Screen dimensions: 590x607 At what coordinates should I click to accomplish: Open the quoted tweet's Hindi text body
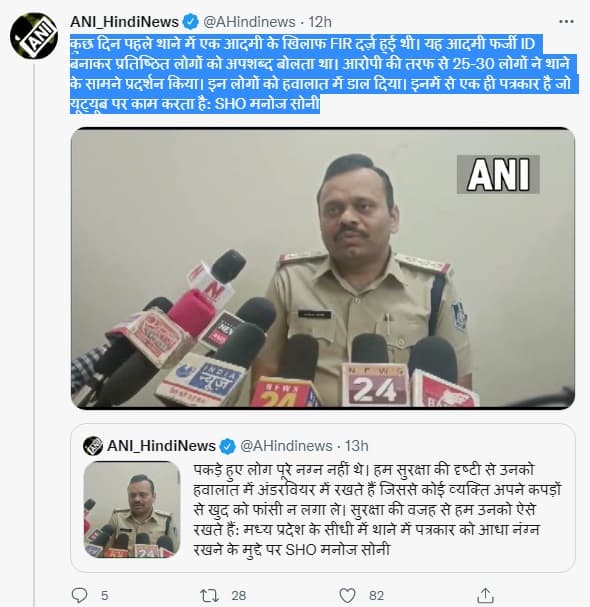(377, 509)
